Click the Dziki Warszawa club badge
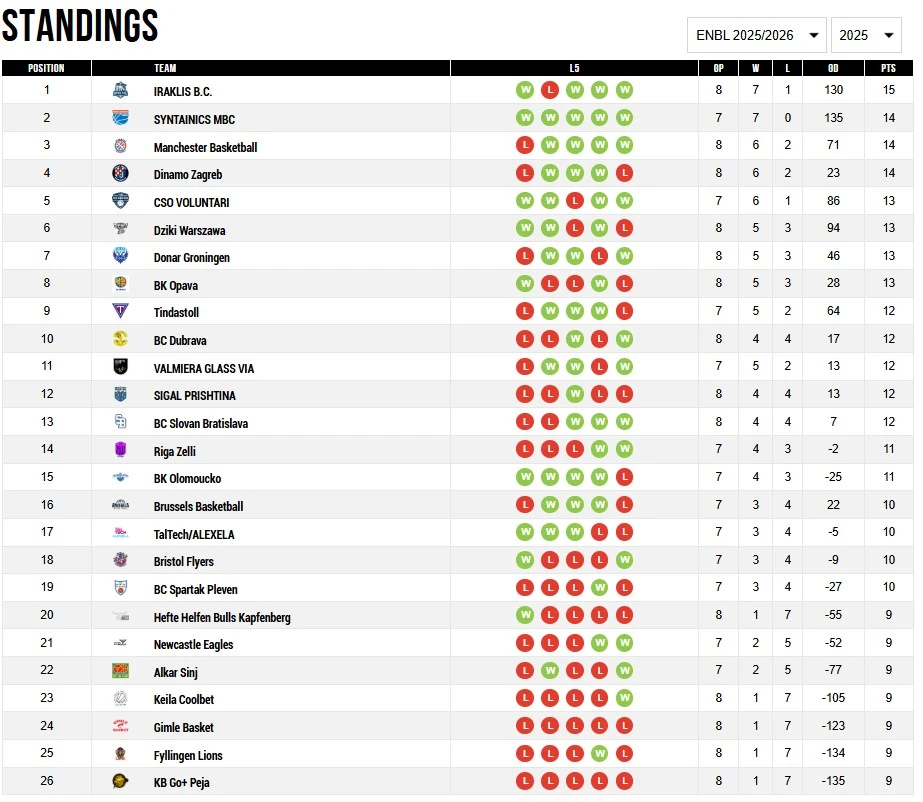This screenshot has height=802, width=923. pyautogui.click(x=120, y=229)
